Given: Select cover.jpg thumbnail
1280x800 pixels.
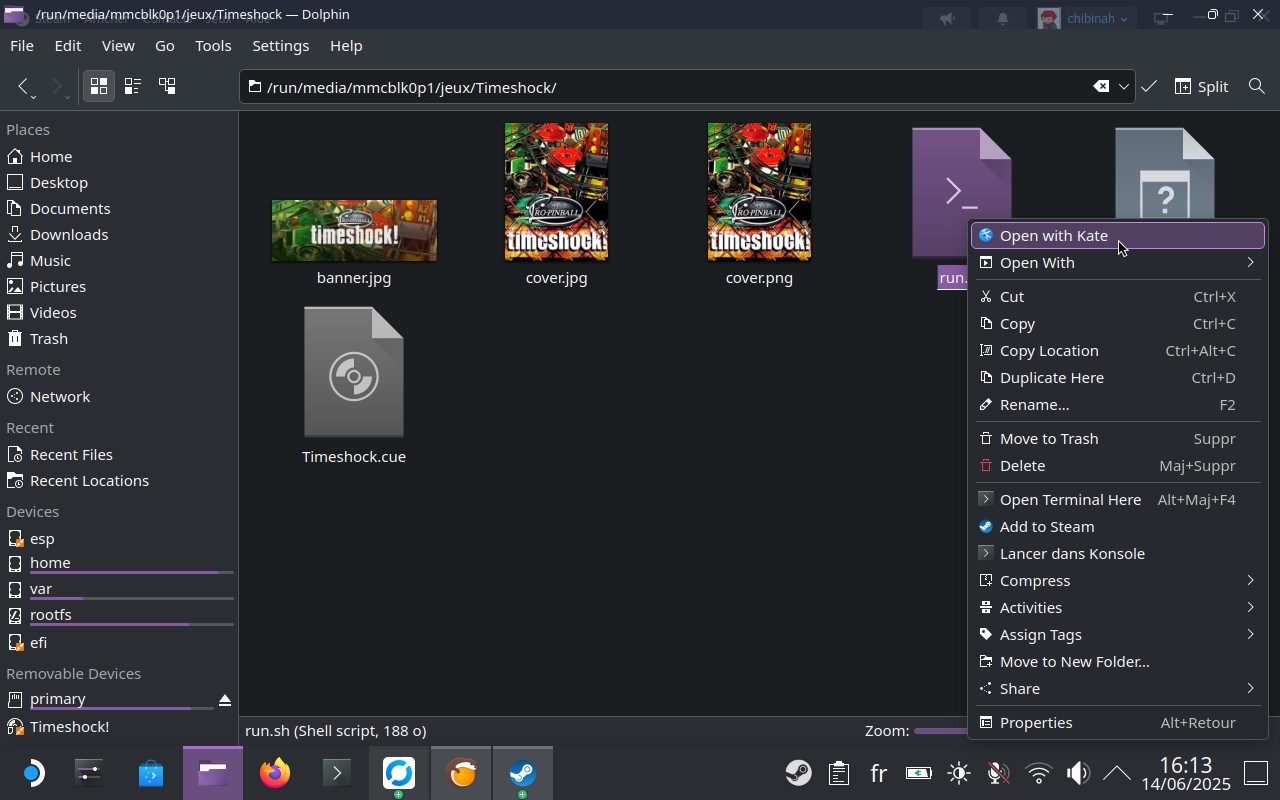Looking at the screenshot, I should 556,191.
